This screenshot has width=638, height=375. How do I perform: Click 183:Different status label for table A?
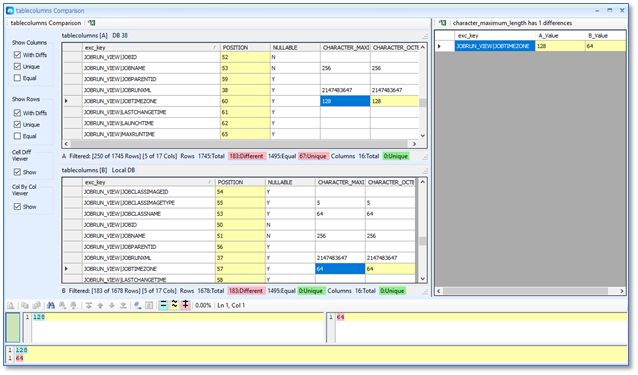click(247, 156)
